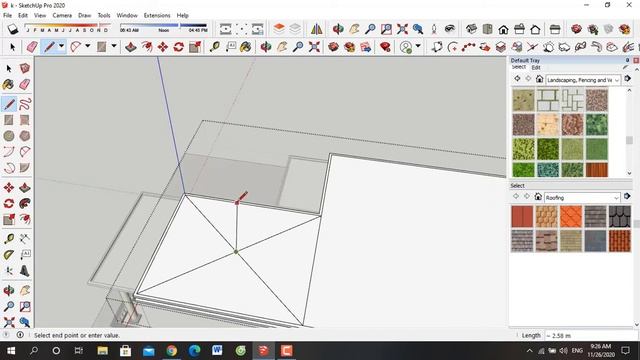The width and height of the screenshot is (640, 360).
Task: Click the user account sign-in icon
Action: (x=405, y=47)
